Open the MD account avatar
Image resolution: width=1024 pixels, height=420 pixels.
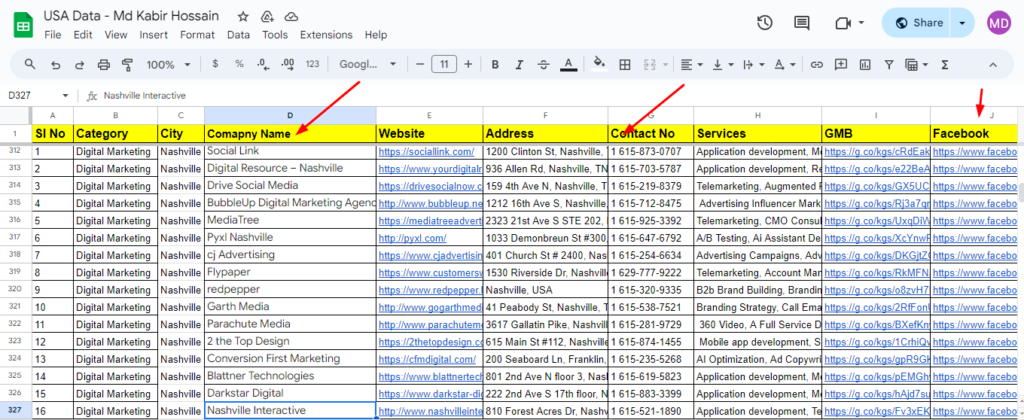999,23
